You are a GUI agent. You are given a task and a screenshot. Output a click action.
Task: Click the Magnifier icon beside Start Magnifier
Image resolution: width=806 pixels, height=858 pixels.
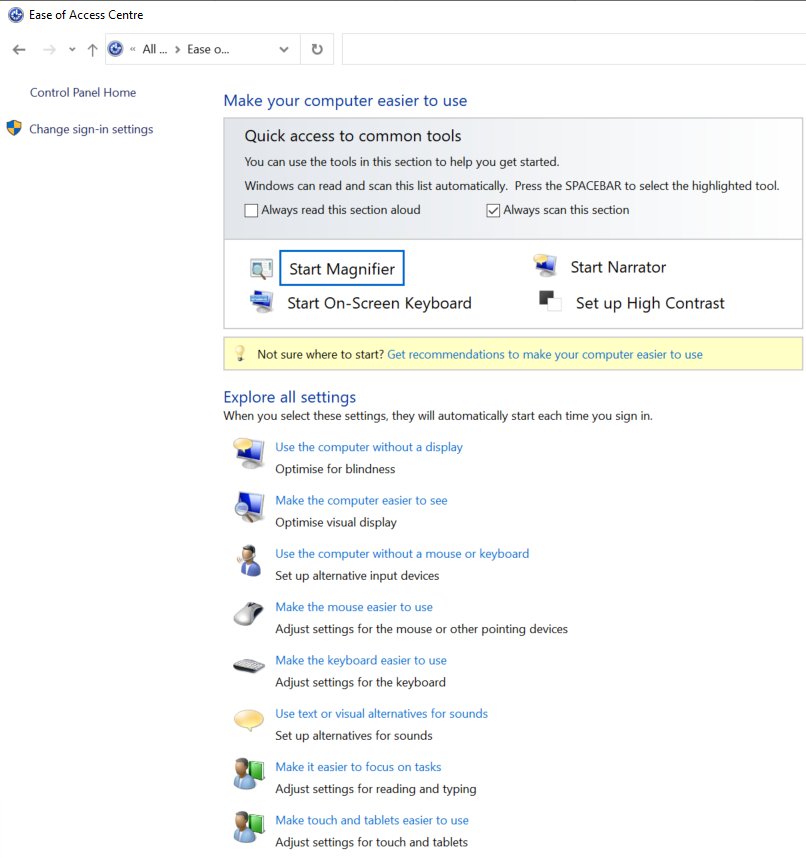click(x=261, y=268)
